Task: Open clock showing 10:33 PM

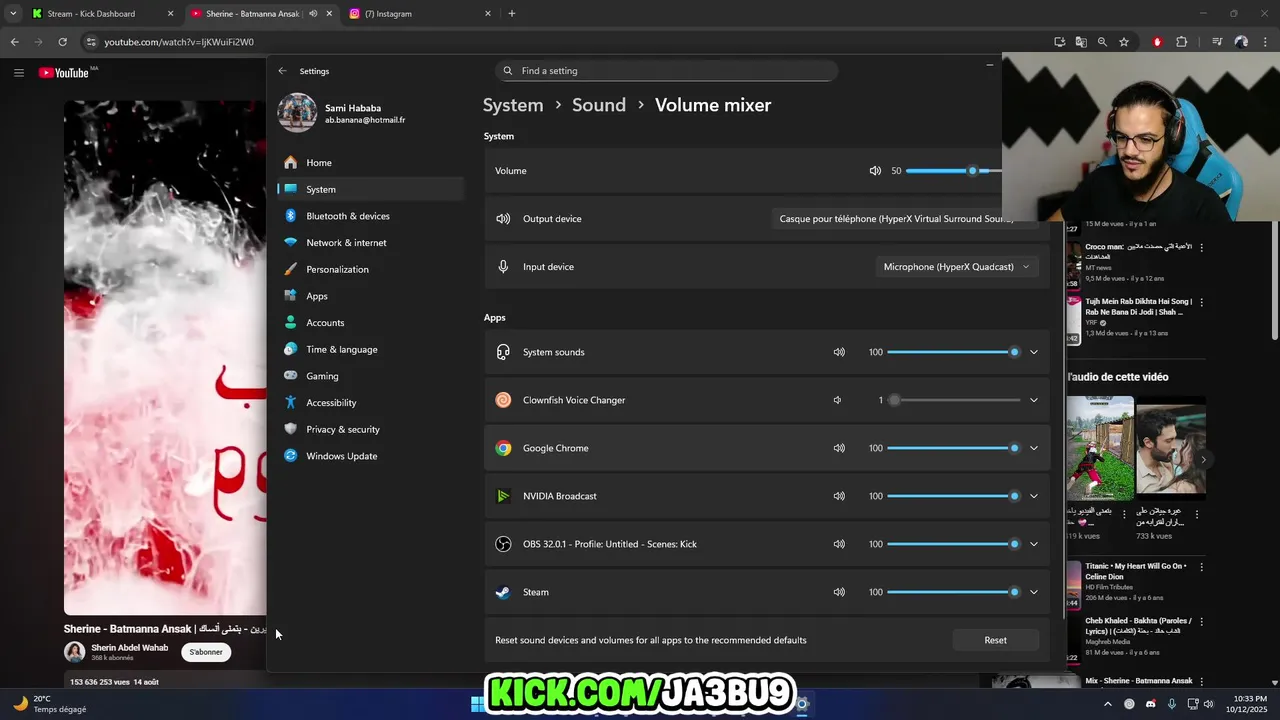Action: tap(1245, 704)
